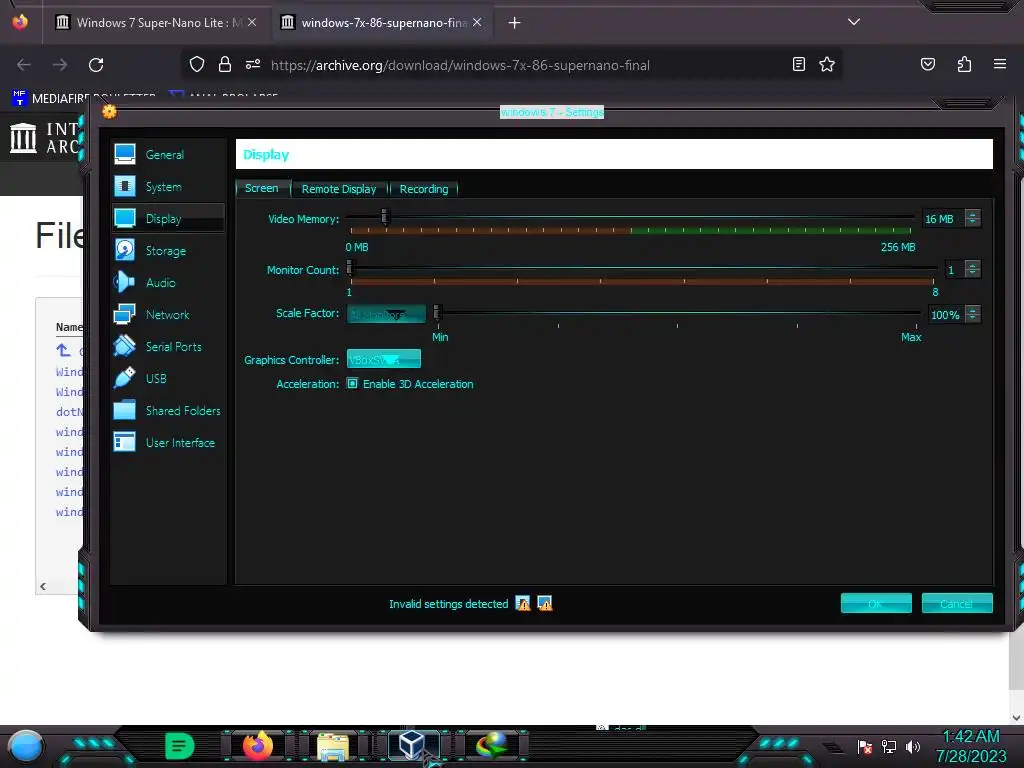Switch to Windows 7 Super-Nano Lite tab

[155, 22]
